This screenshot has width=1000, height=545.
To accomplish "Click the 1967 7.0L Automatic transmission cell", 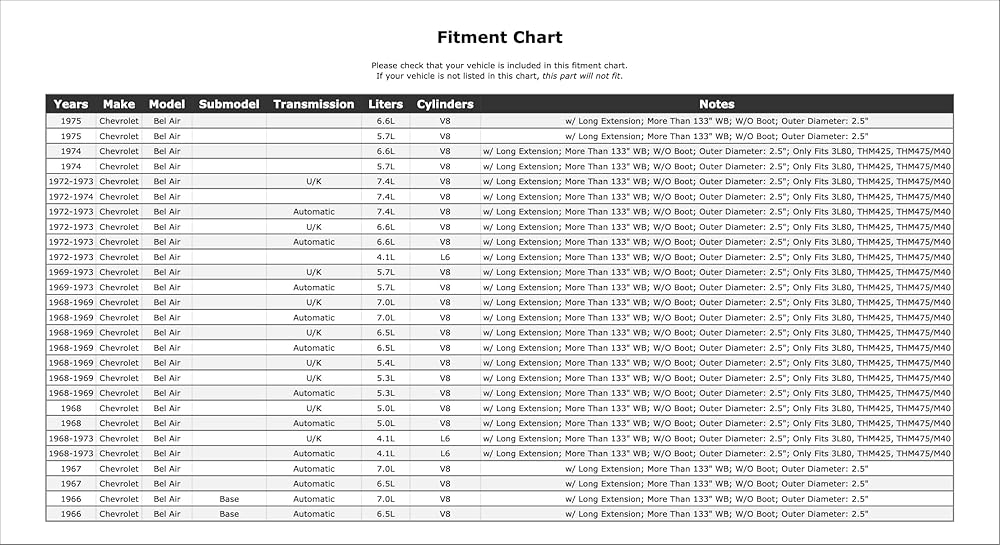I will 313,469.
